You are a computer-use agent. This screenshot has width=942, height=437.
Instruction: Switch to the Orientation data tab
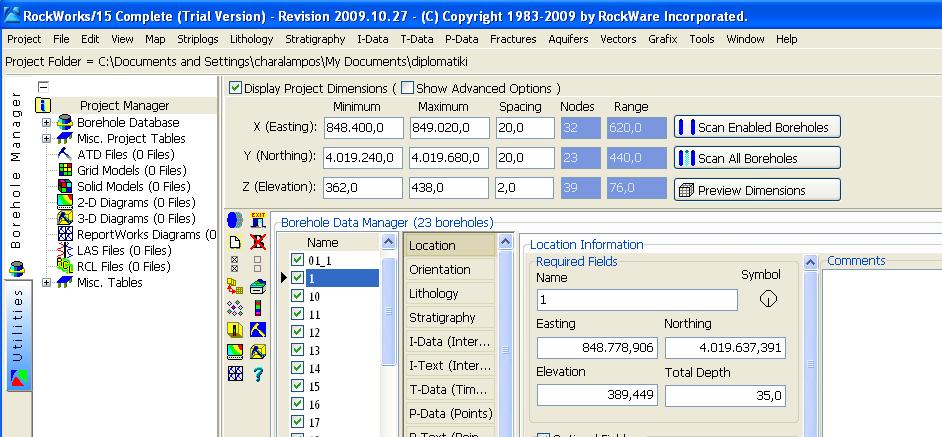tap(451, 270)
